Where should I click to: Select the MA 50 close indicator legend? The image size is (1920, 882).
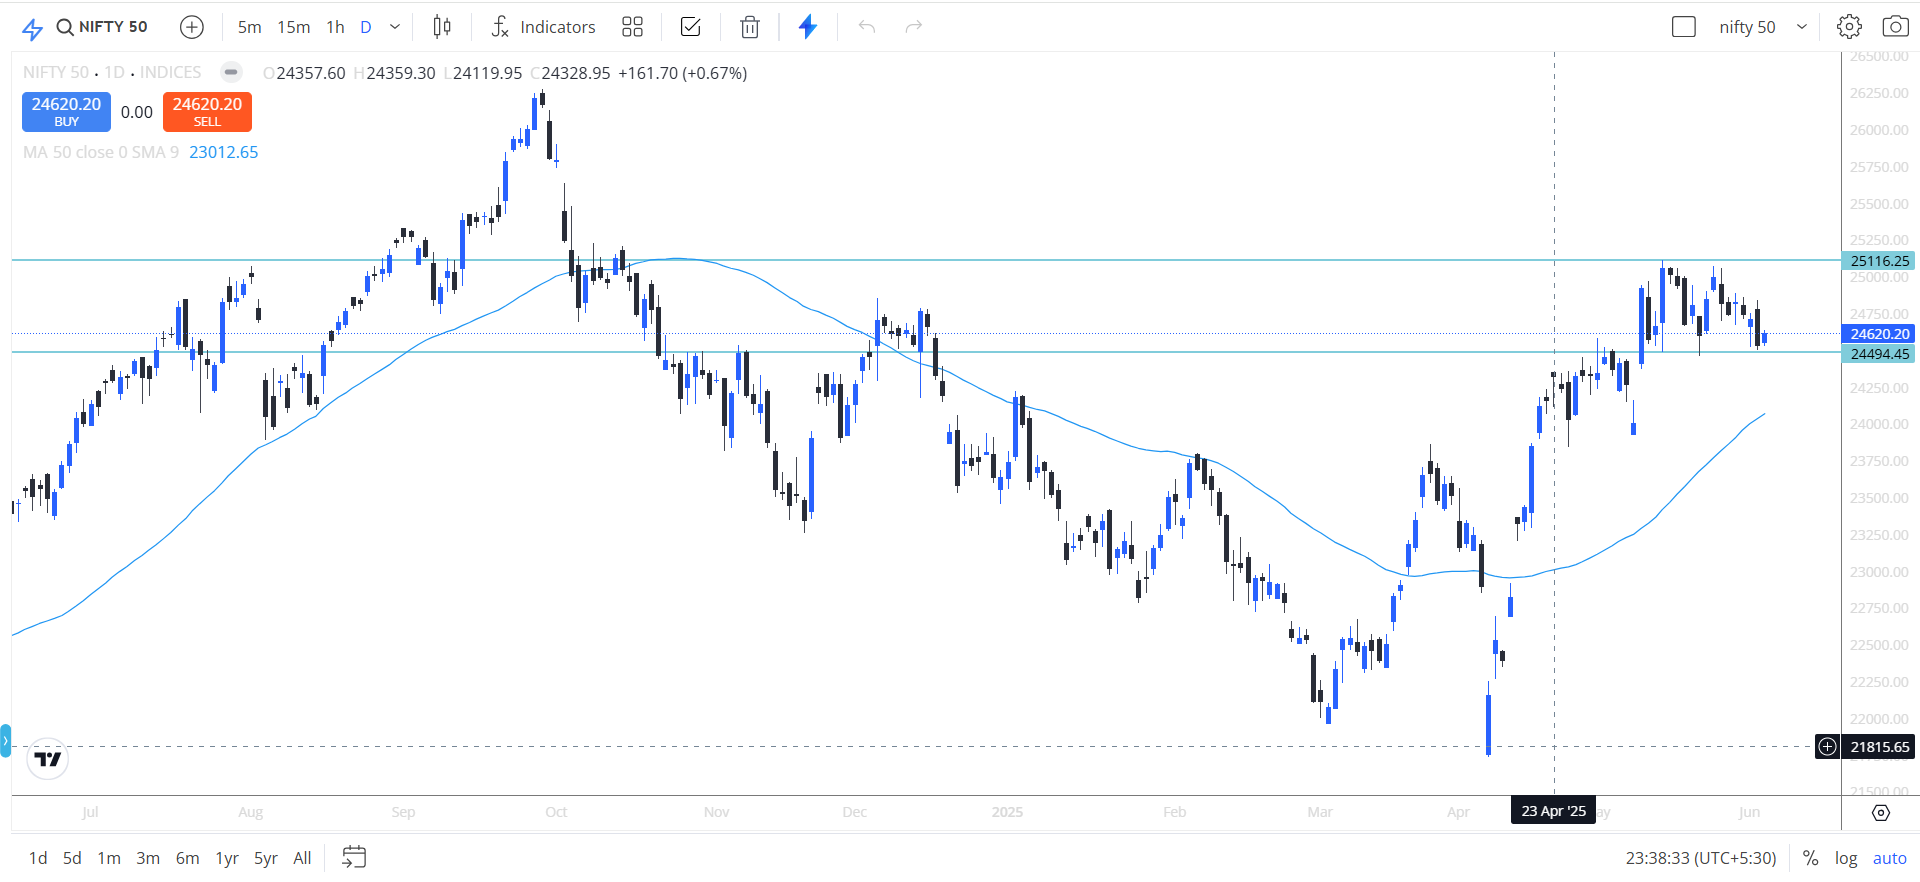[x=101, y=152]
